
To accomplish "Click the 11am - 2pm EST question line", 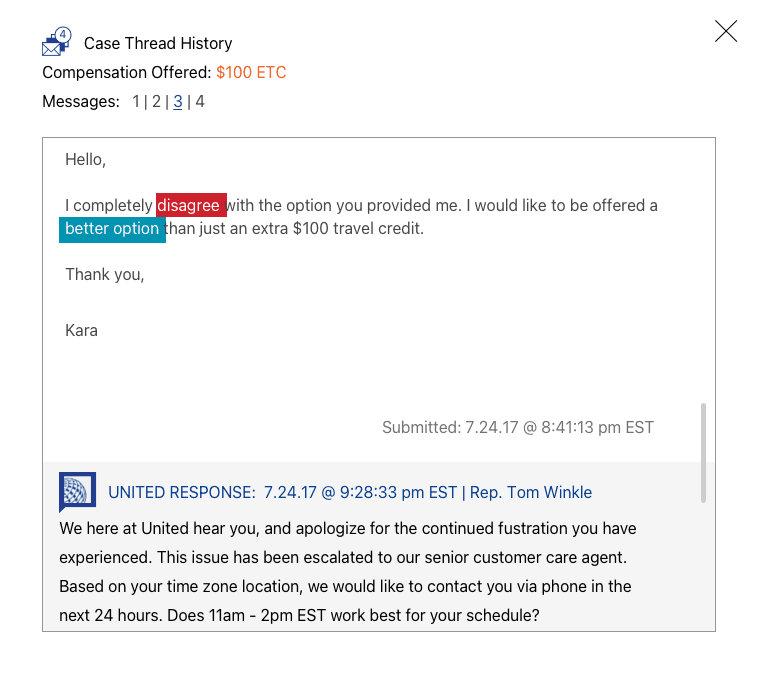I will [x=299, y=616].
